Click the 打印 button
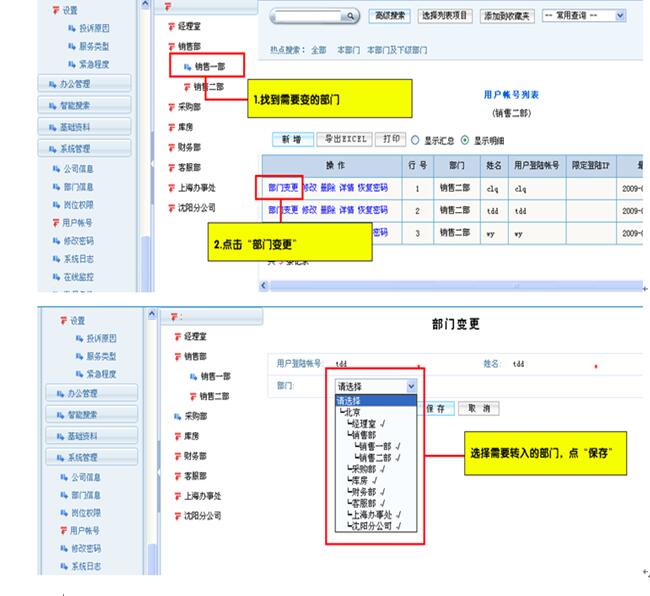650x596 pixels. [x=392, y=139]
